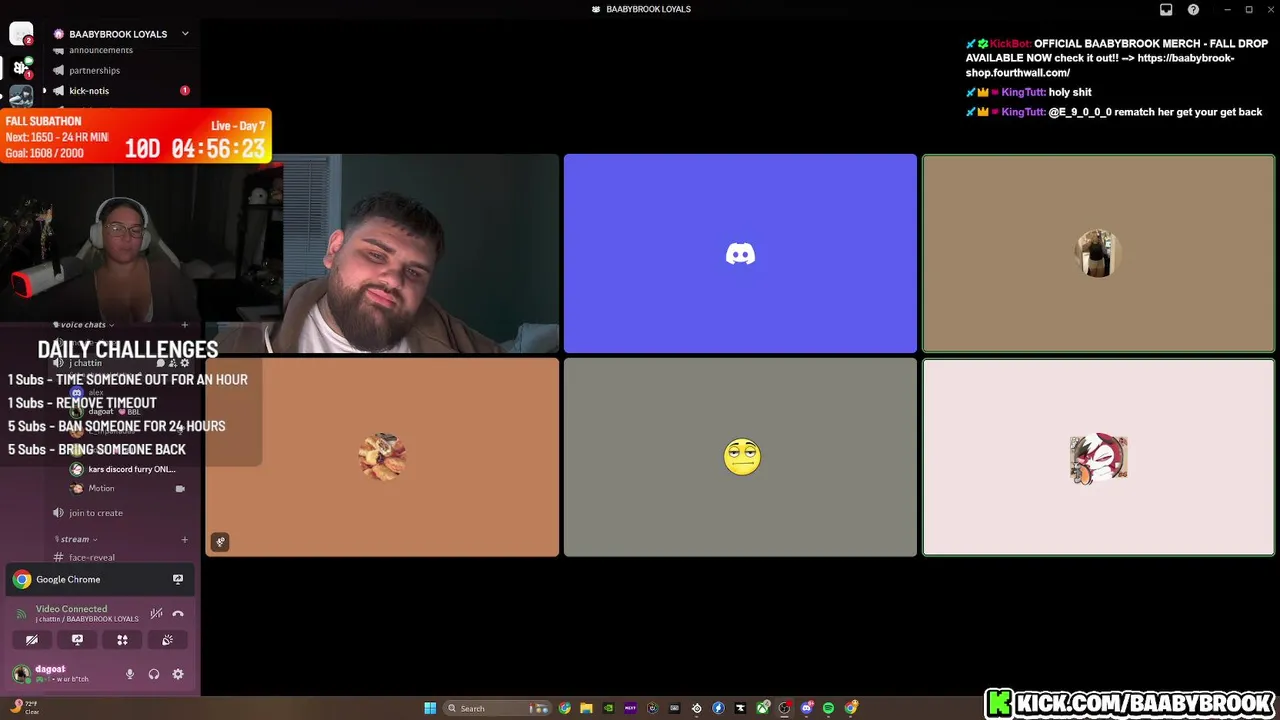Select the tan participant tile with photo avatar
Viewport: 1280px width, 720px height.
[x=1098, y=253]
